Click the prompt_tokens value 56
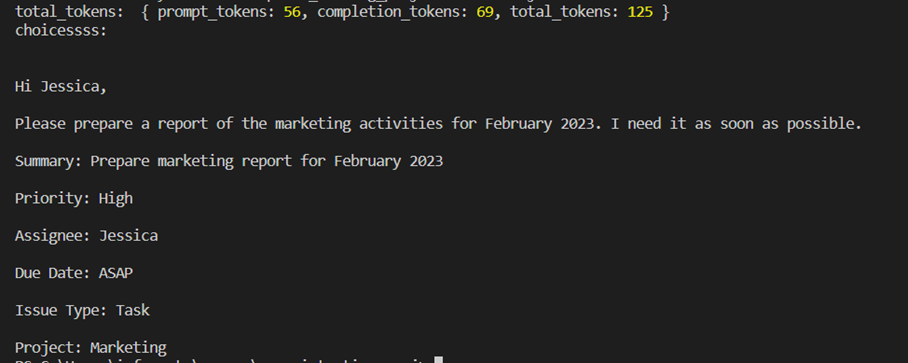908x363 pixels. [x=292, y=12]
